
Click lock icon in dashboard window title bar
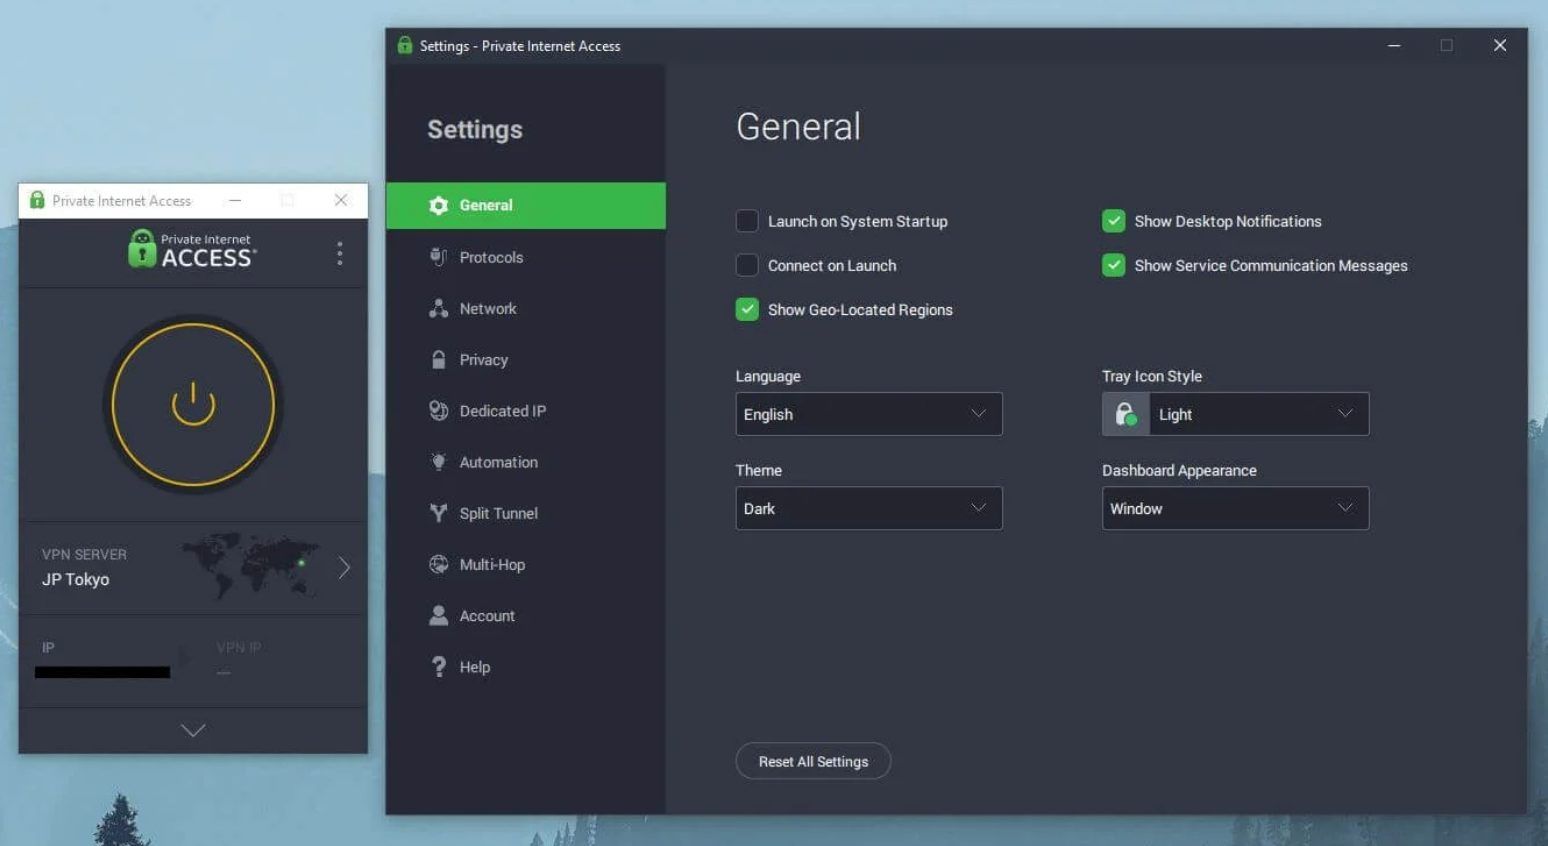pyautogui.click(x=37, y=200)
